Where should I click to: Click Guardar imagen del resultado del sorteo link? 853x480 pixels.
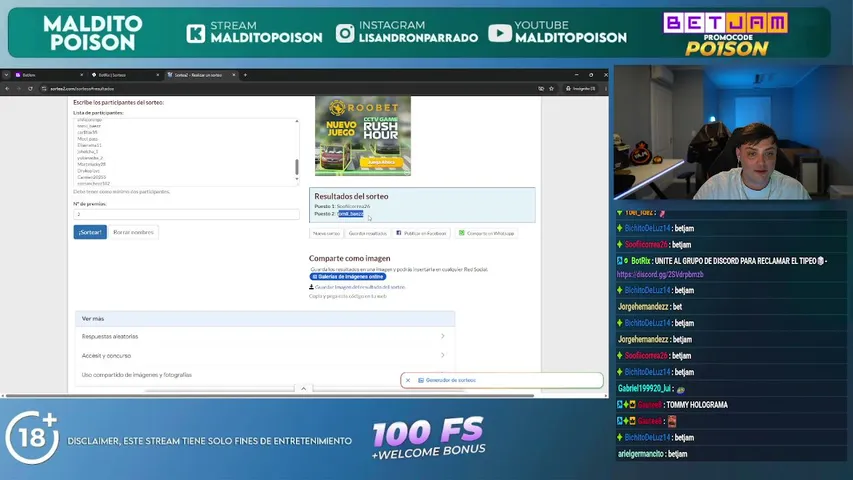pos(360,287)
